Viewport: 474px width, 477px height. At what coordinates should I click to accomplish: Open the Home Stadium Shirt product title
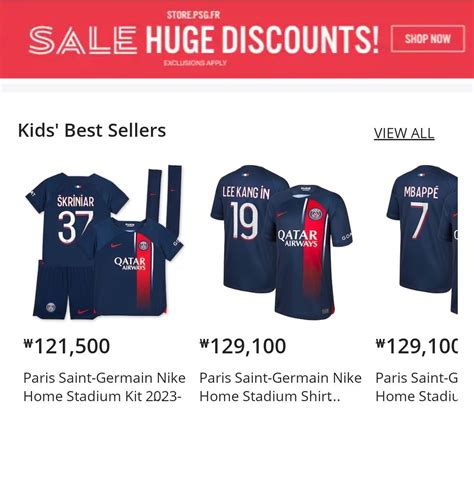(x=280, y=387)
